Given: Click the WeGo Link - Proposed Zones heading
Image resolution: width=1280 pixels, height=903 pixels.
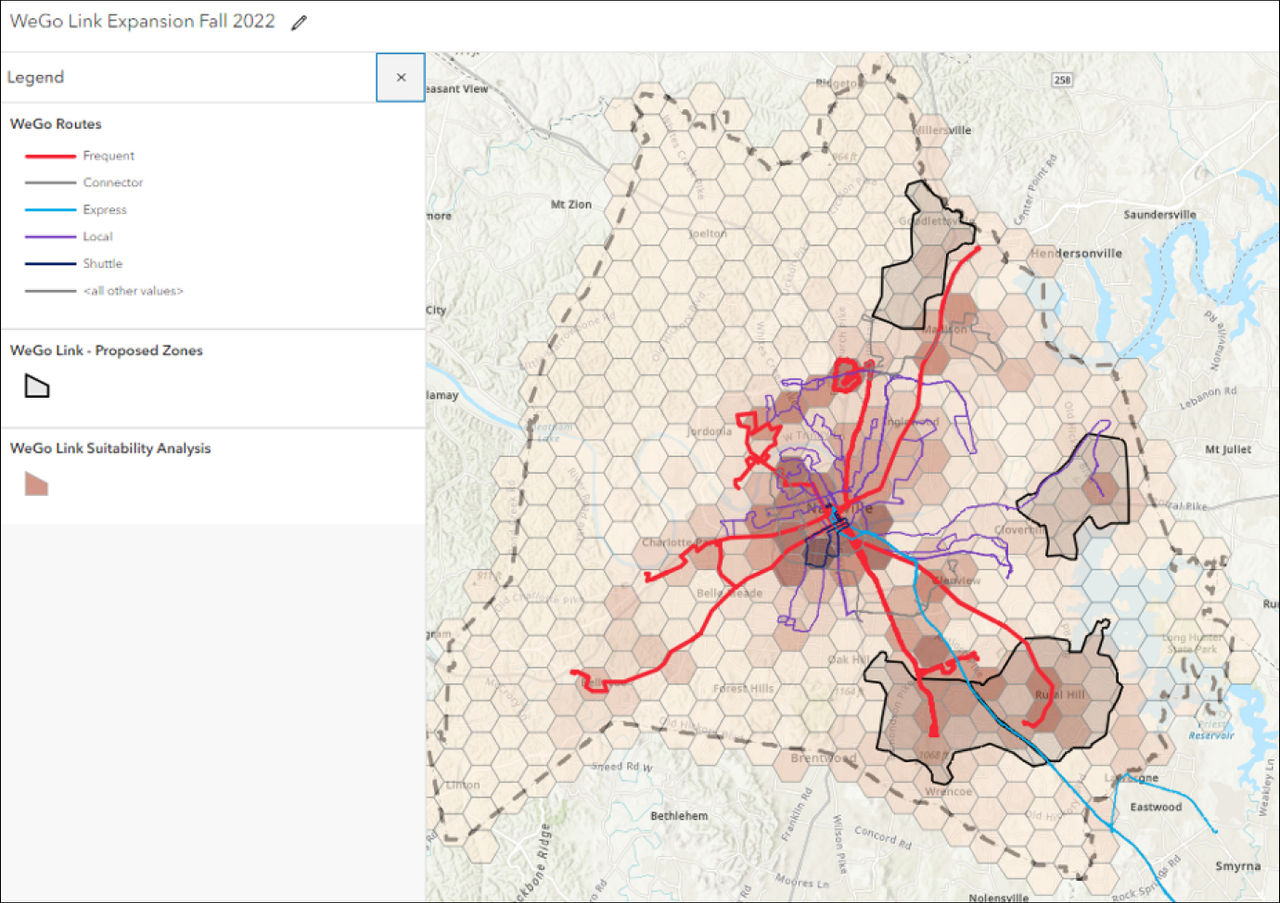Looking at the screenshot, I should pos(106,350).
